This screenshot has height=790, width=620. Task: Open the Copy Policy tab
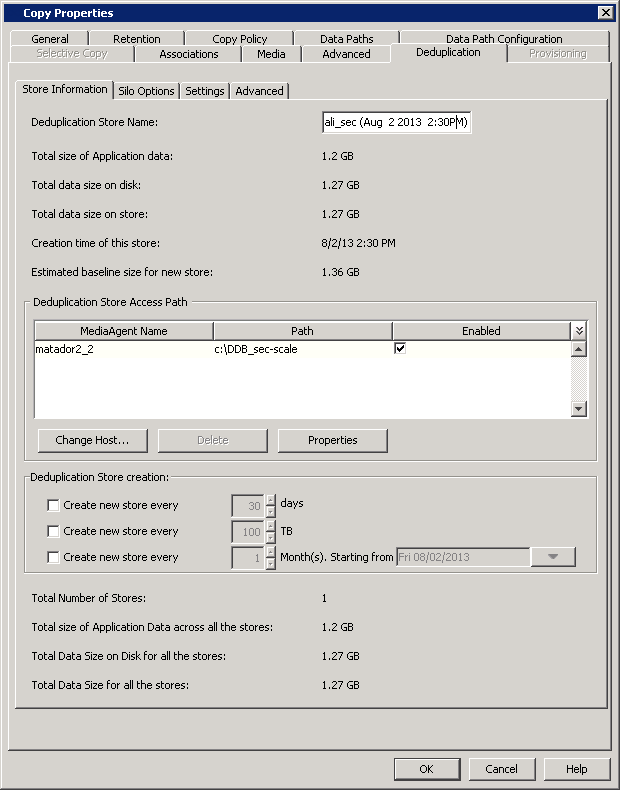point(239,39)
